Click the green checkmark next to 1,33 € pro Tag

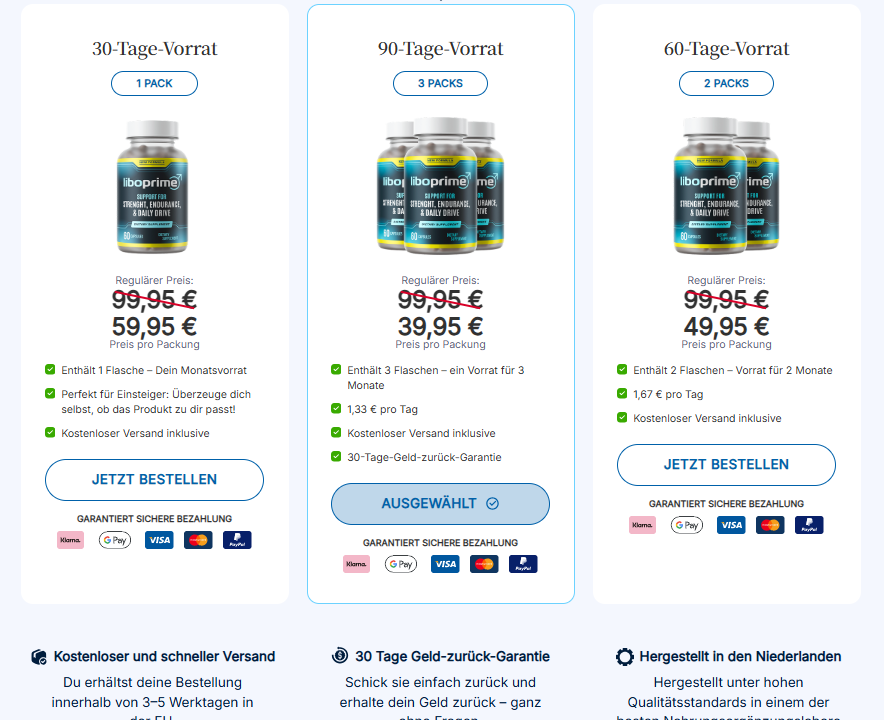coord(336,408)
